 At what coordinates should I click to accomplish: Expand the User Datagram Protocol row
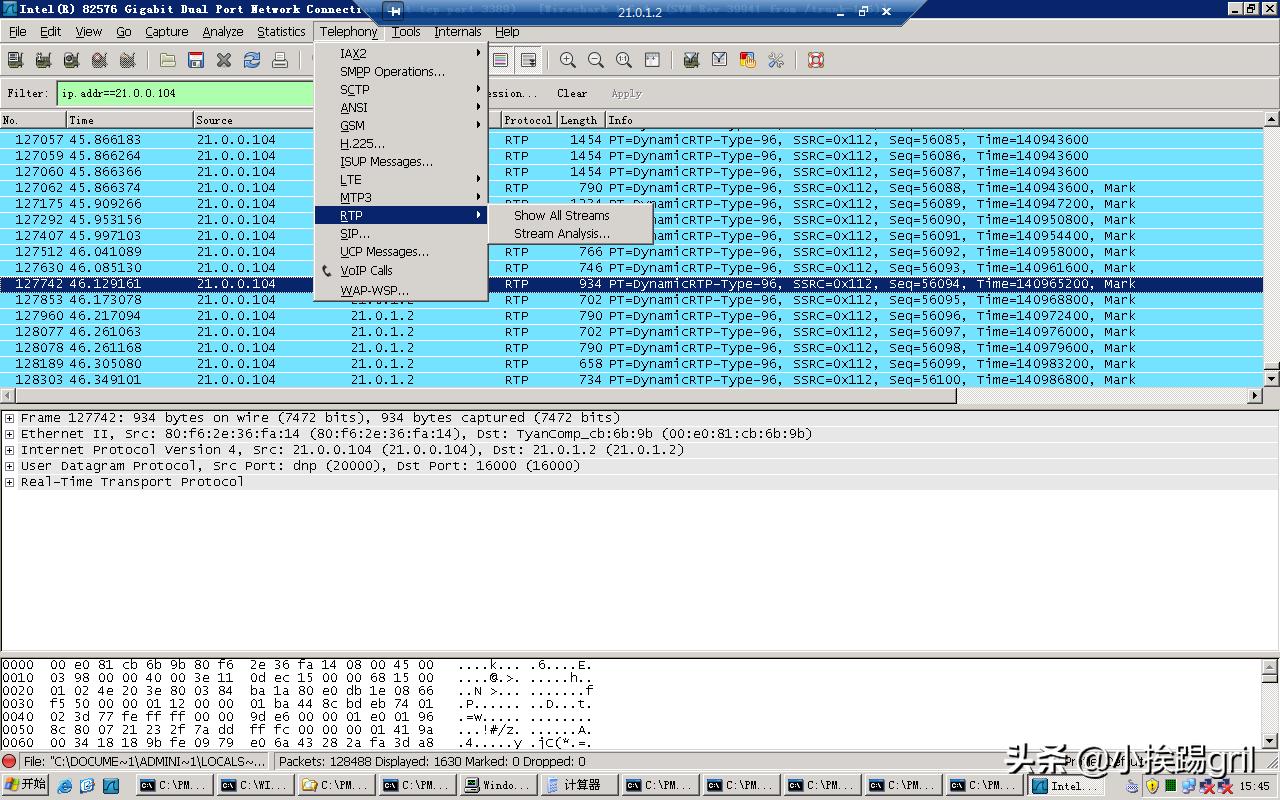10,466
